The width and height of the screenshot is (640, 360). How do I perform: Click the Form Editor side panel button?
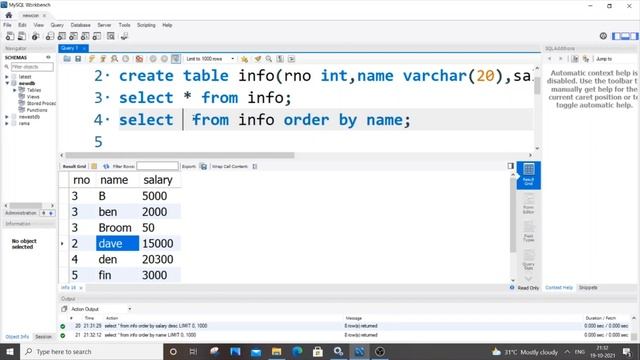529,204
